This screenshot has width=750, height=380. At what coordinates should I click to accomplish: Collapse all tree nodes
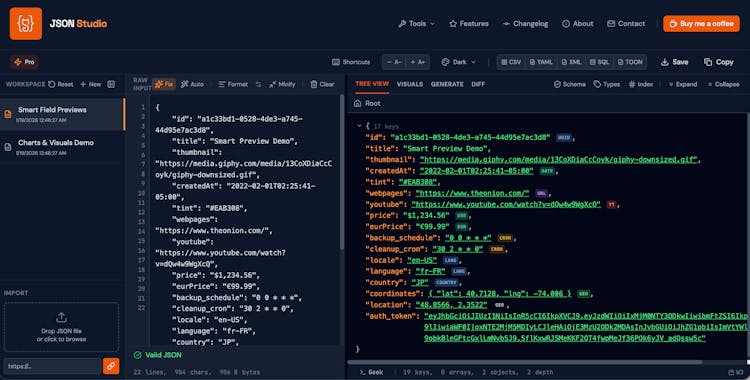723,84
